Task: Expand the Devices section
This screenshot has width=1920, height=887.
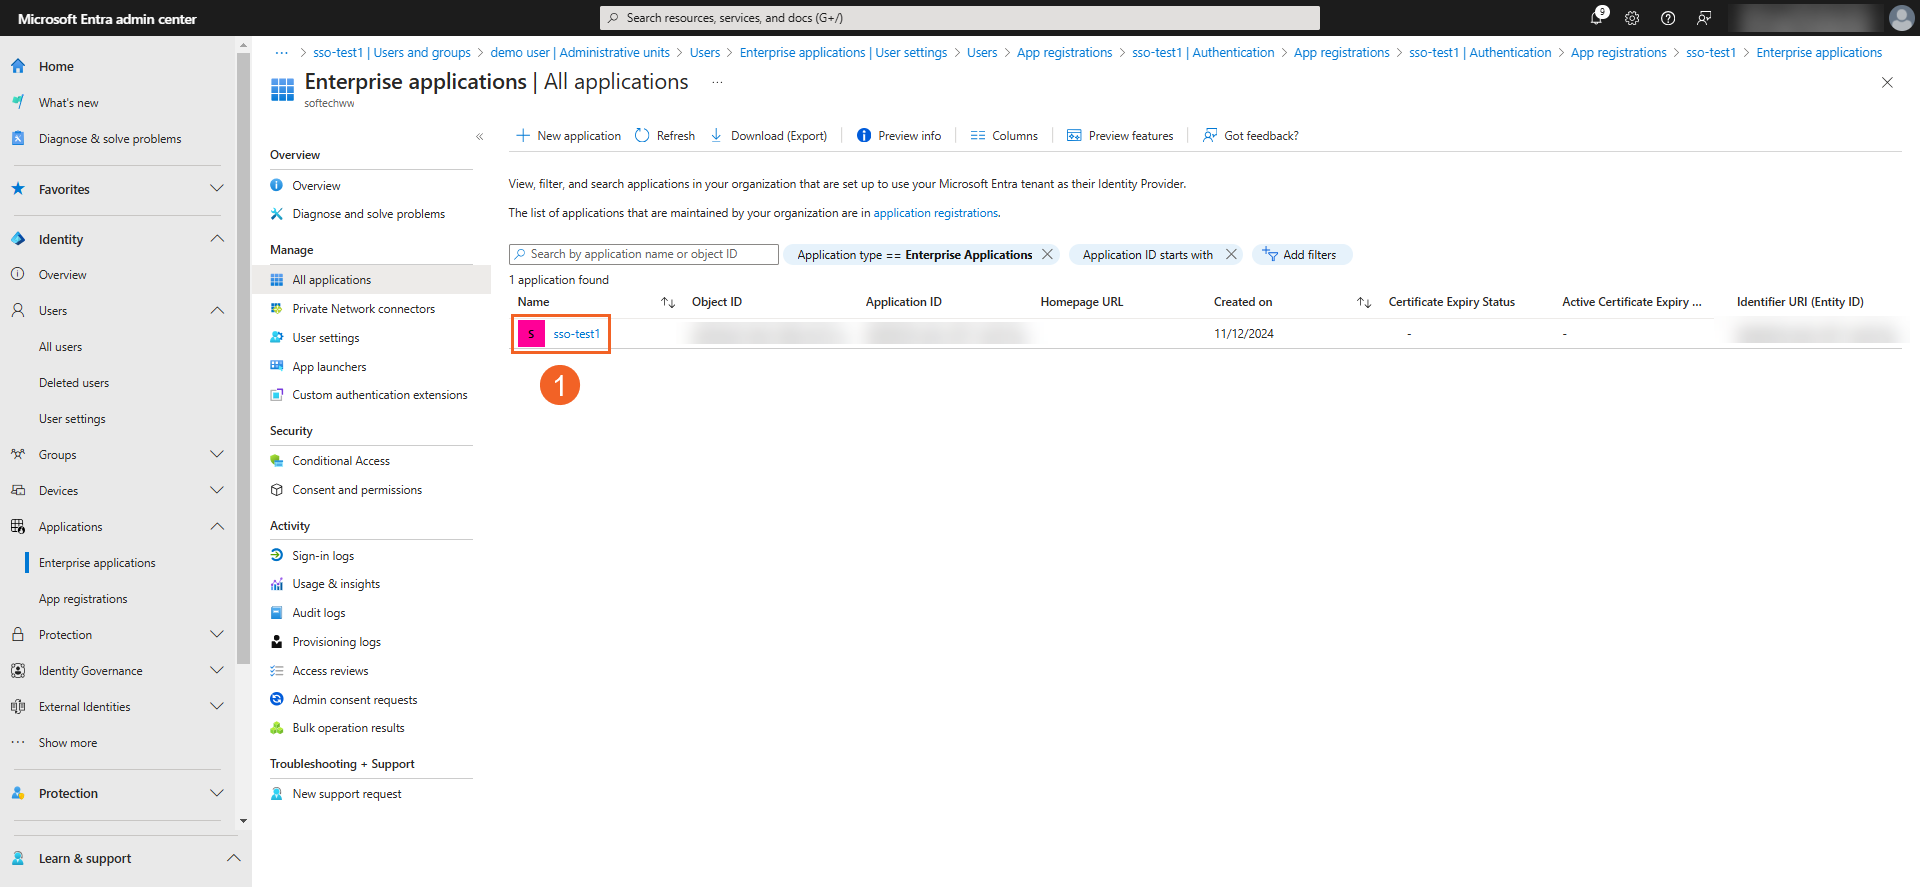Action: click(217, 491)
